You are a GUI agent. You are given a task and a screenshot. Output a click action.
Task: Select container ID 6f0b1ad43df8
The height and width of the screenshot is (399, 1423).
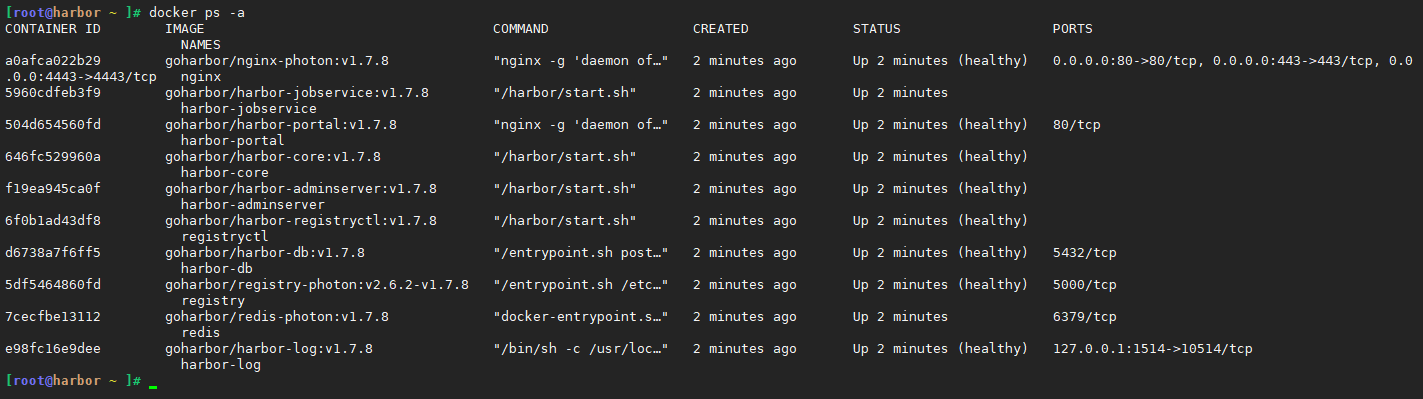[53, 221]
